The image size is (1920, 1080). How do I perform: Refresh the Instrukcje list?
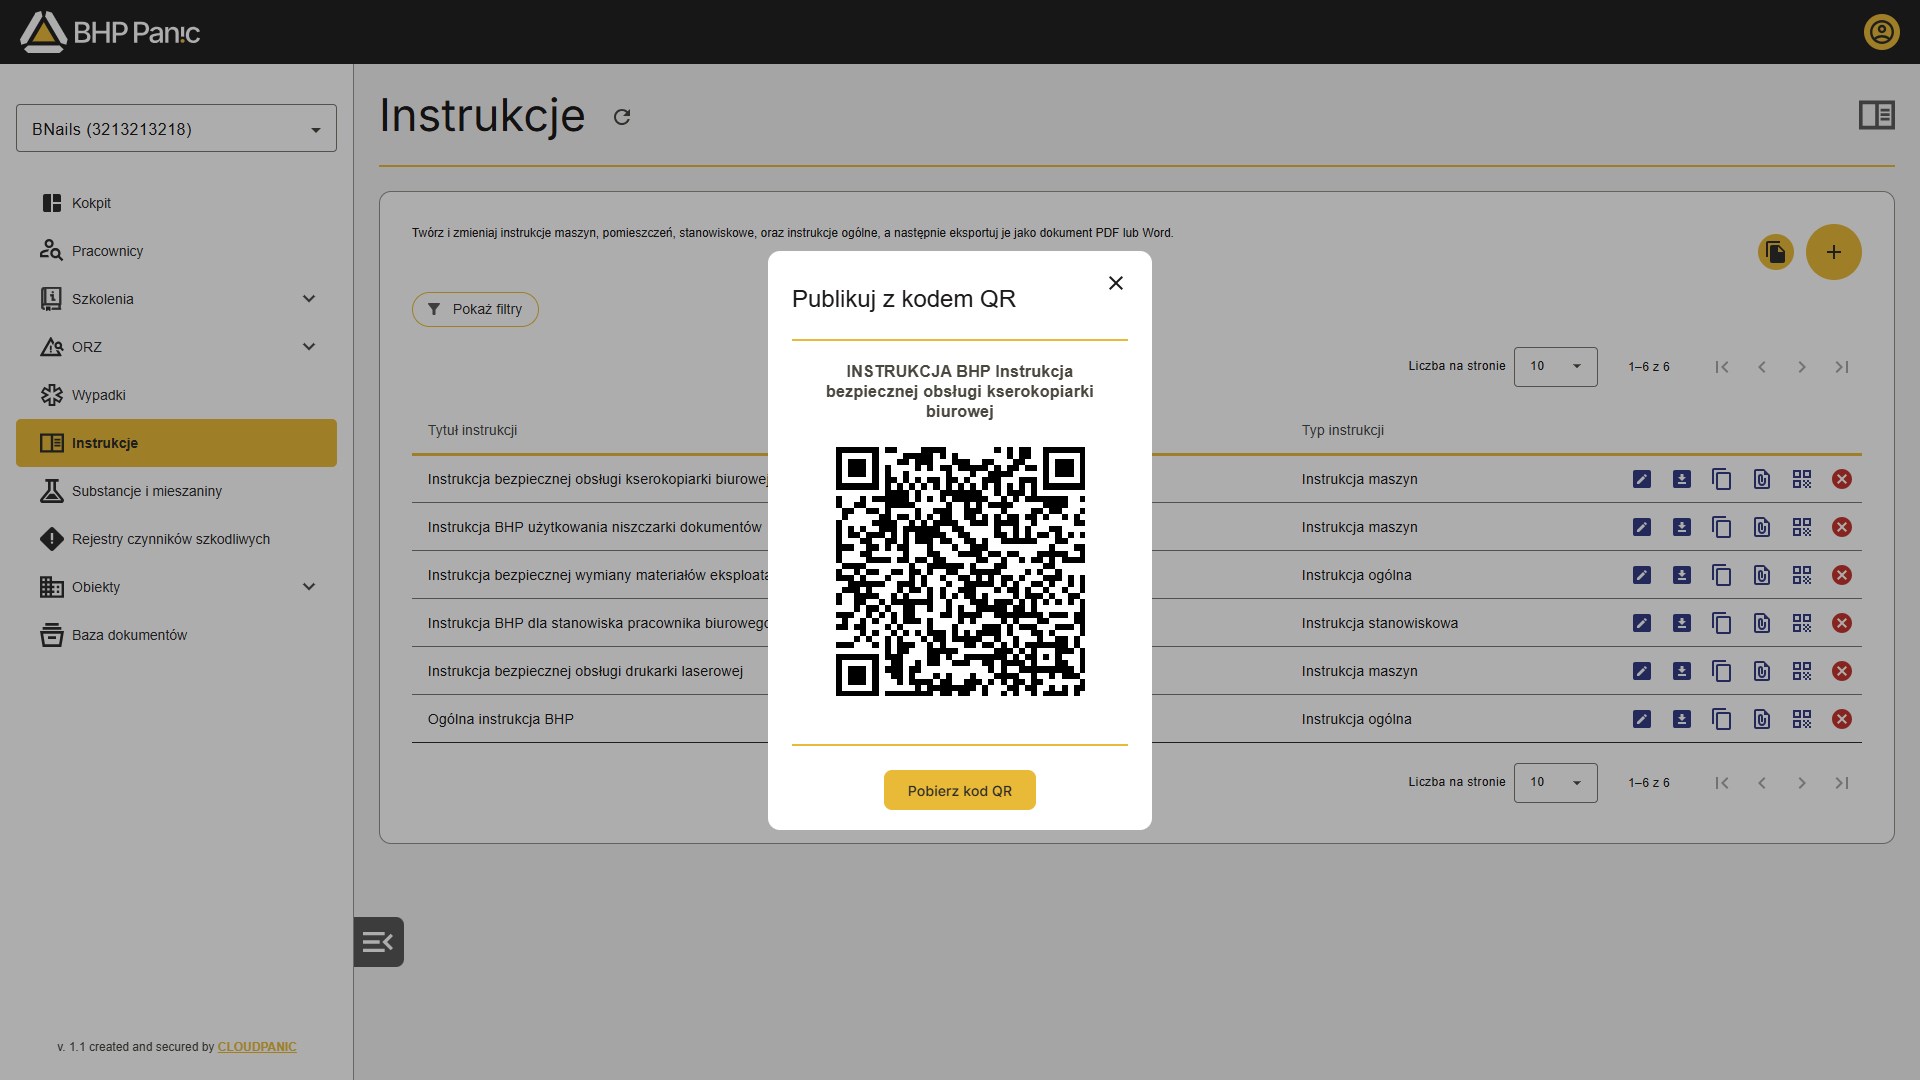coord(622,117)
